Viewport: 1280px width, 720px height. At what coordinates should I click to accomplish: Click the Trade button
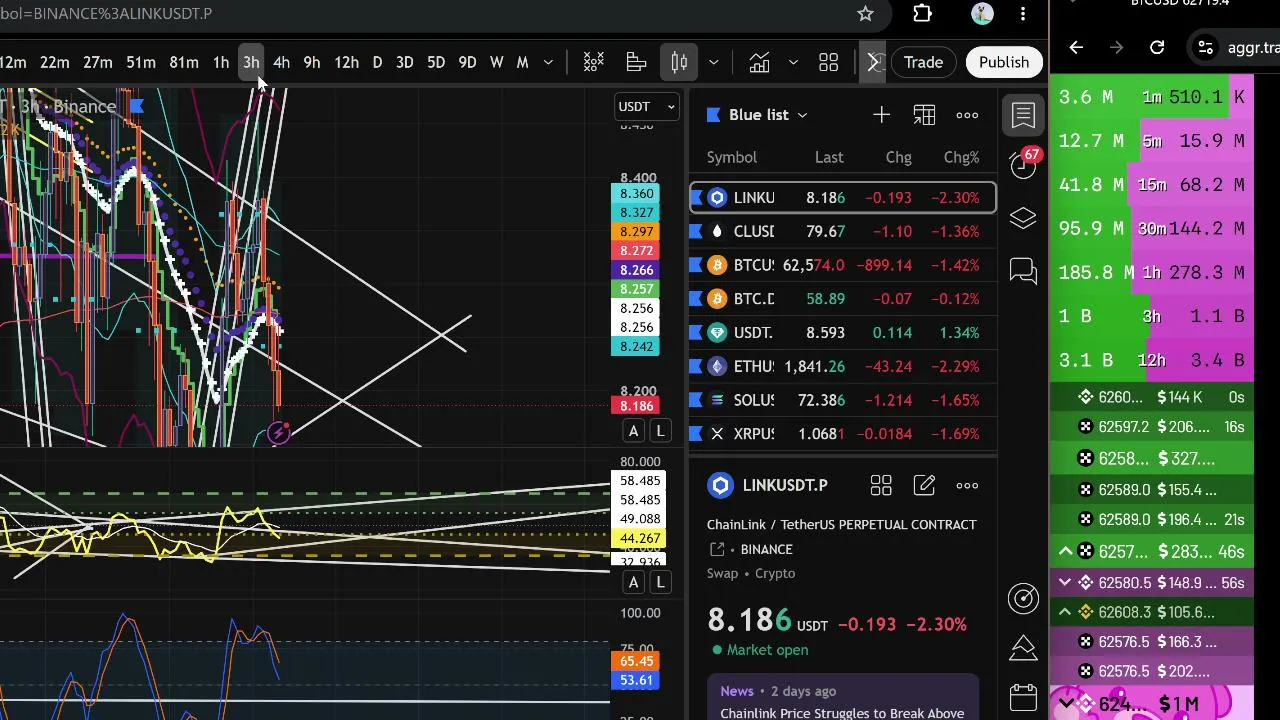pyautogui.click(x=923, y=63)
